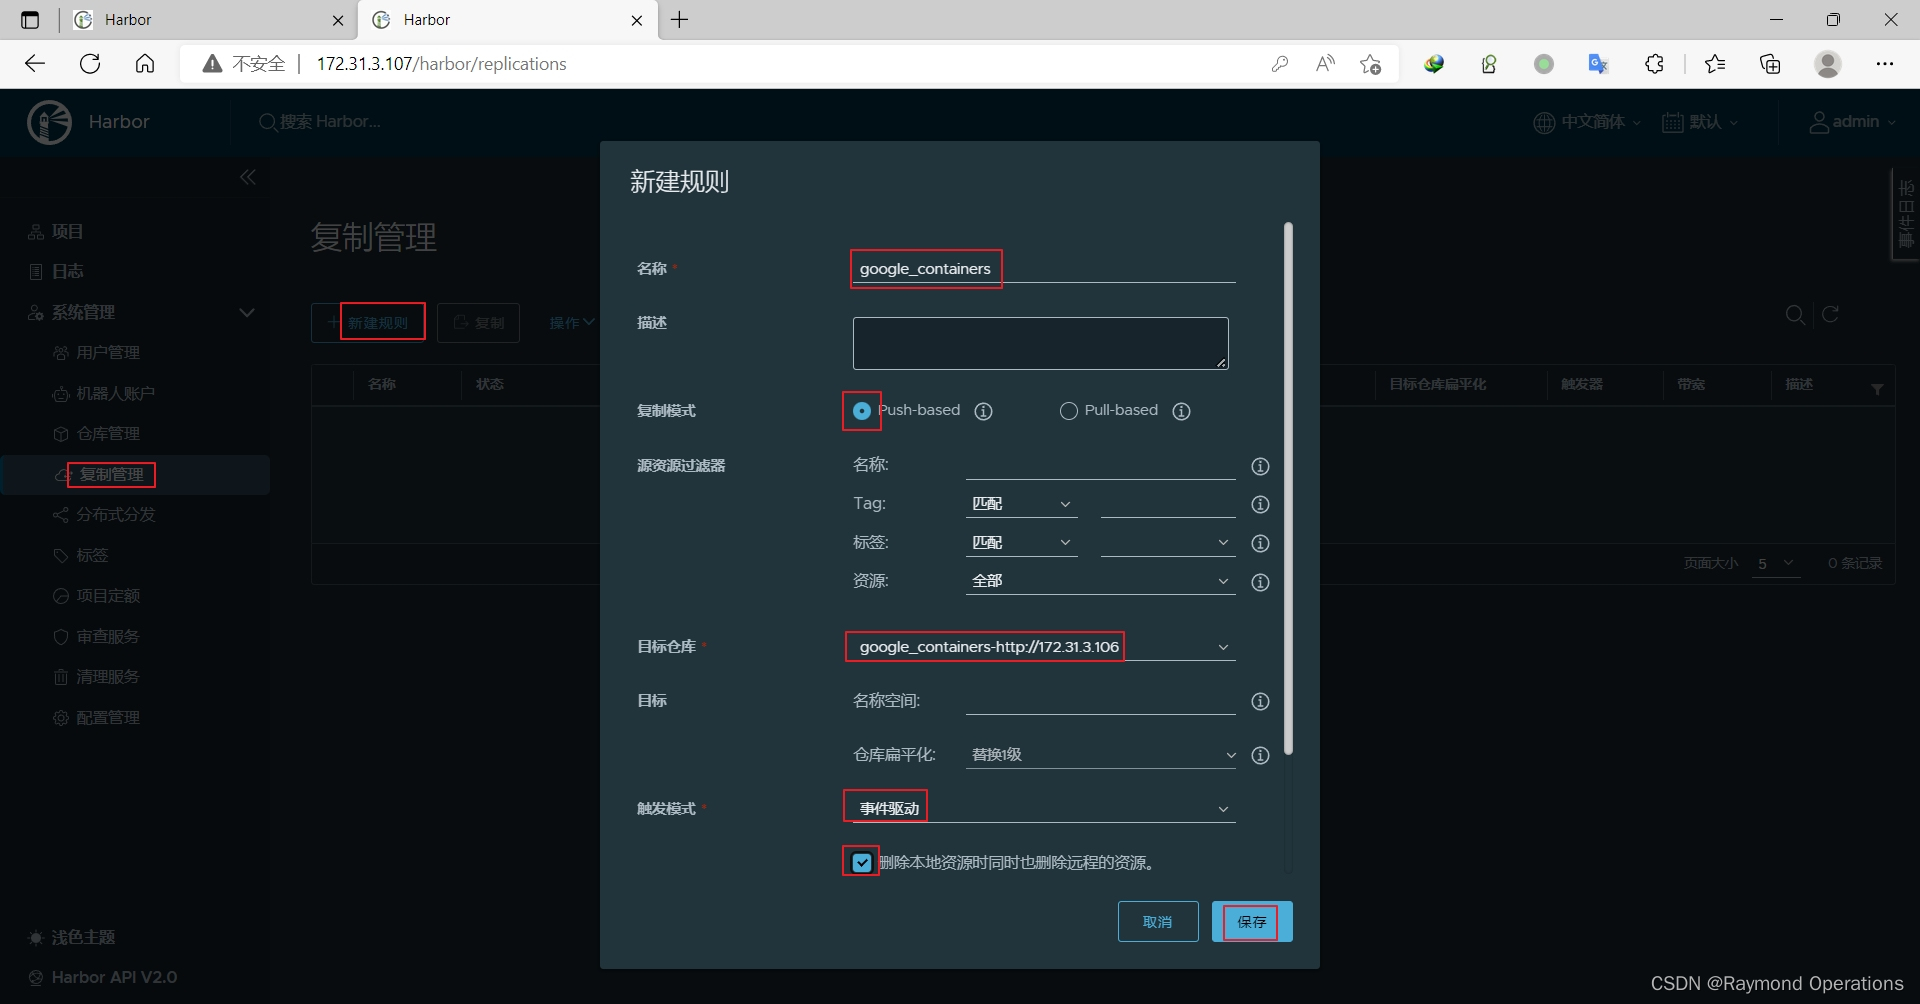Viewport: 1920px width, 1004px height.
Task: Open browser extensions puzzle icon
Action: [1654, 64]
